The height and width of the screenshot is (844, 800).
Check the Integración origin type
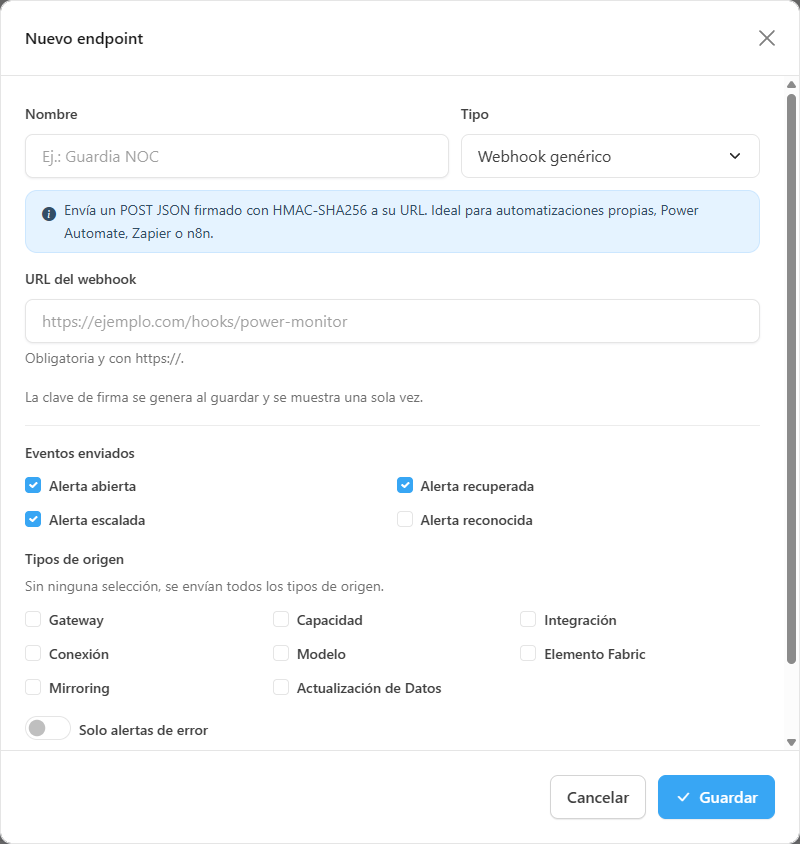tap(528, 620)
